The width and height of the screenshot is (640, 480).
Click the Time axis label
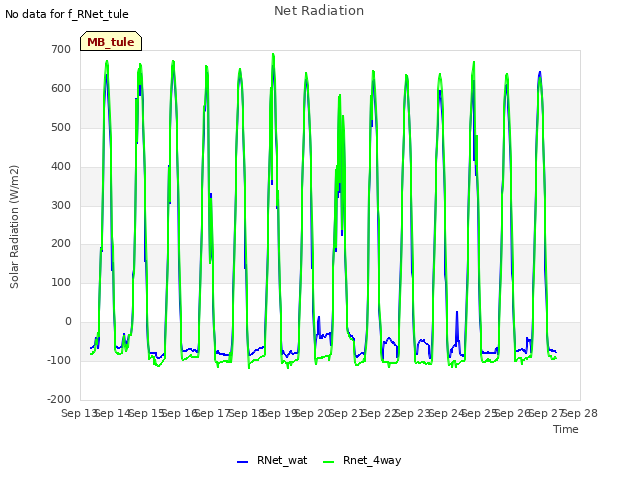coord(566,429)
